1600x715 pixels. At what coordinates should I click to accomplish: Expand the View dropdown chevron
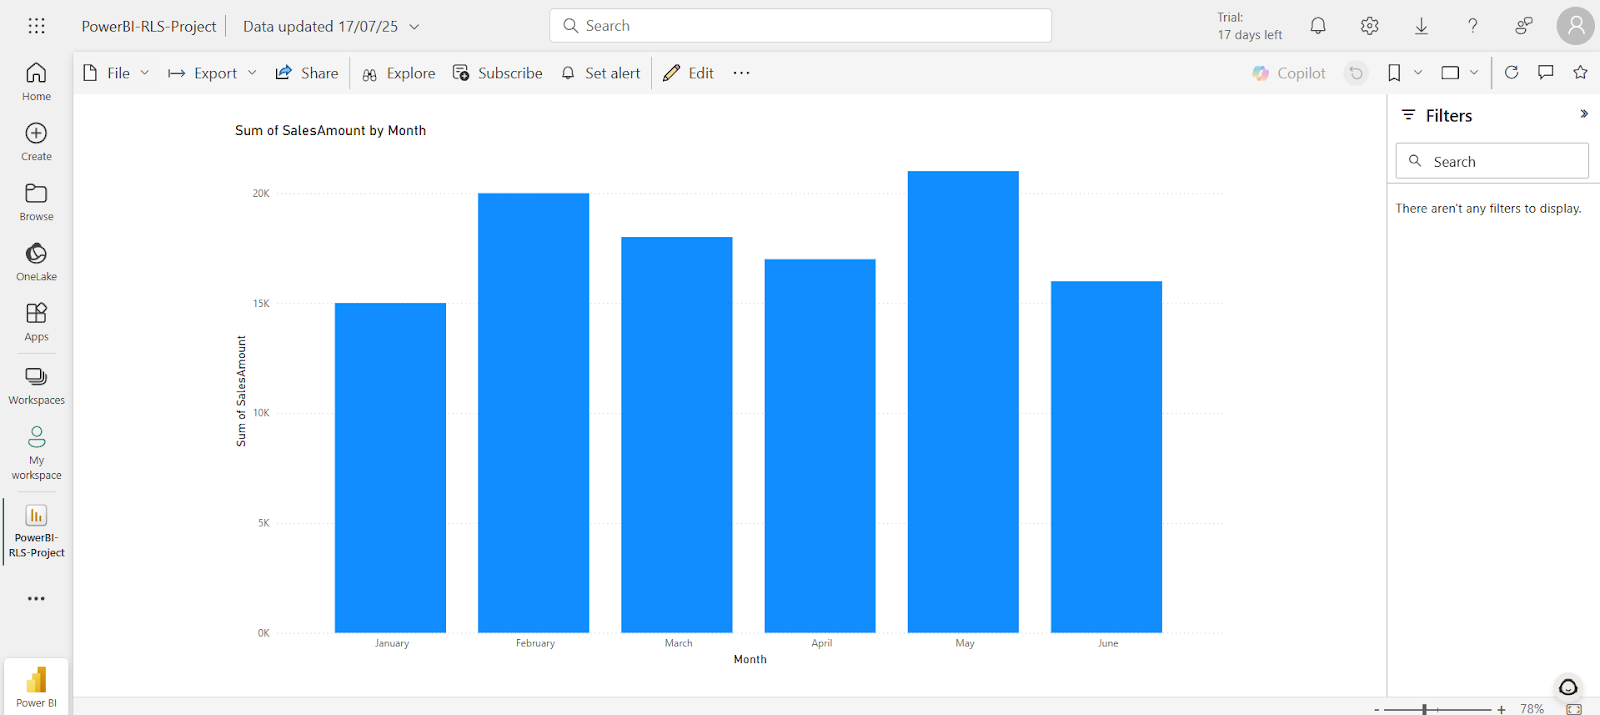click(x=1474, y=73)
